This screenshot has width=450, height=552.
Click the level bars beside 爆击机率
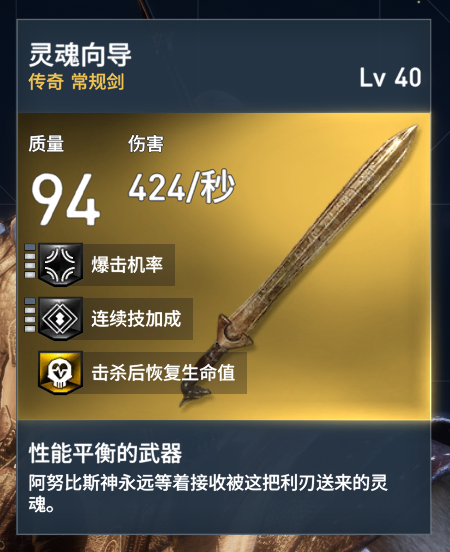point(30,261)
